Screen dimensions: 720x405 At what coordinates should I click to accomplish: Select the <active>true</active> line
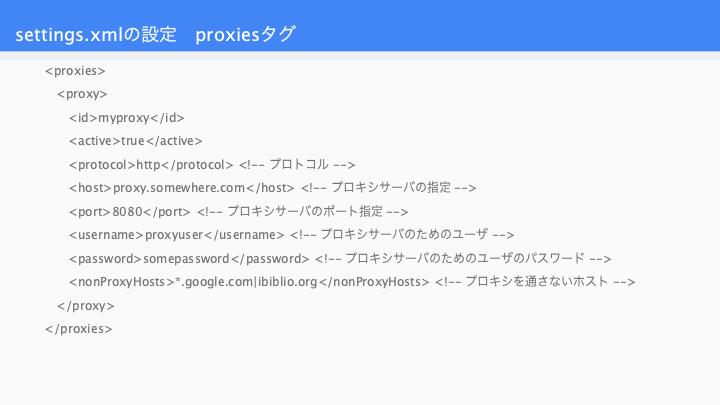135,141
